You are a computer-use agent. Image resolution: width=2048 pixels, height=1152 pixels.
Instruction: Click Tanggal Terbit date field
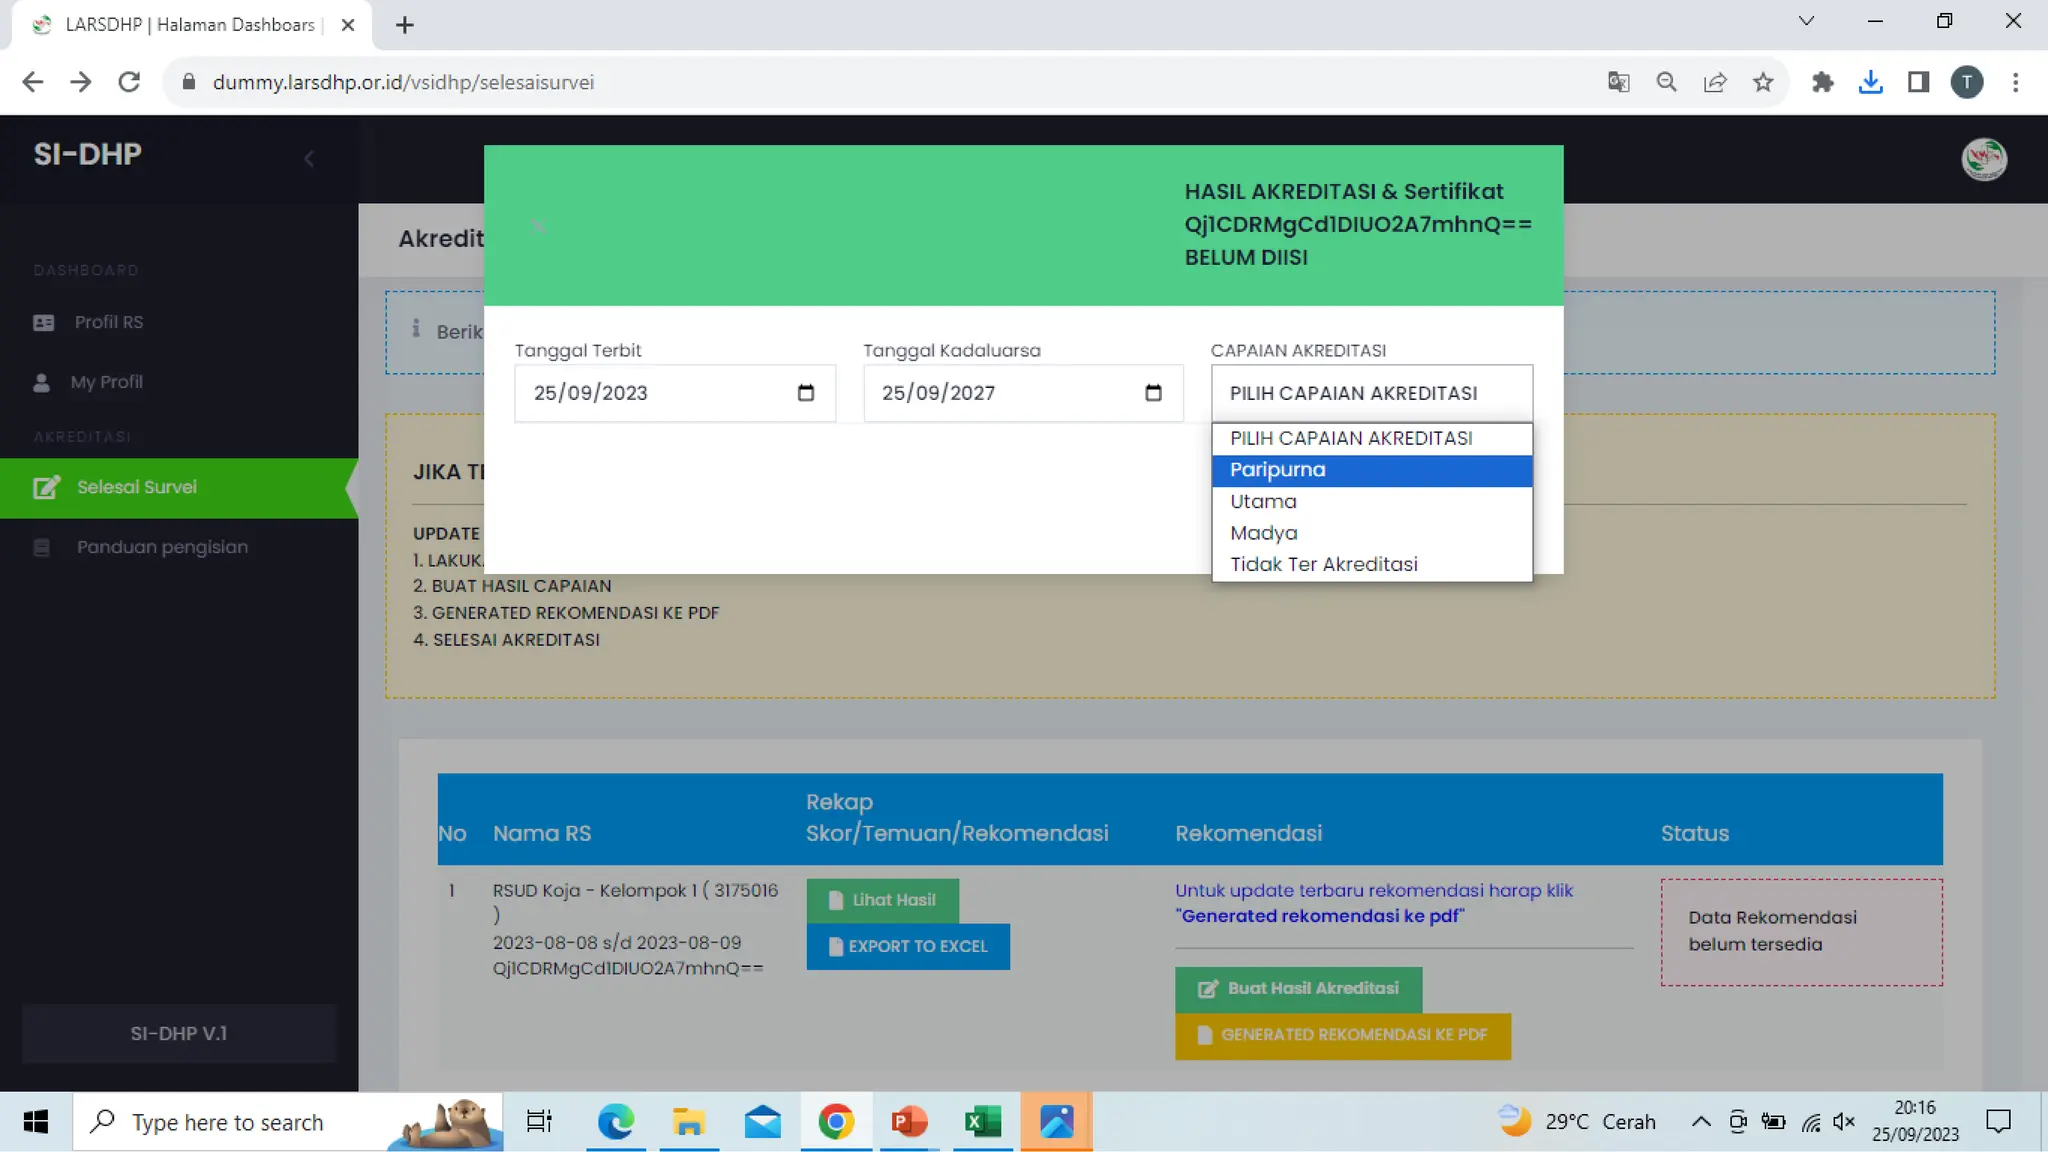click(650, 393)
